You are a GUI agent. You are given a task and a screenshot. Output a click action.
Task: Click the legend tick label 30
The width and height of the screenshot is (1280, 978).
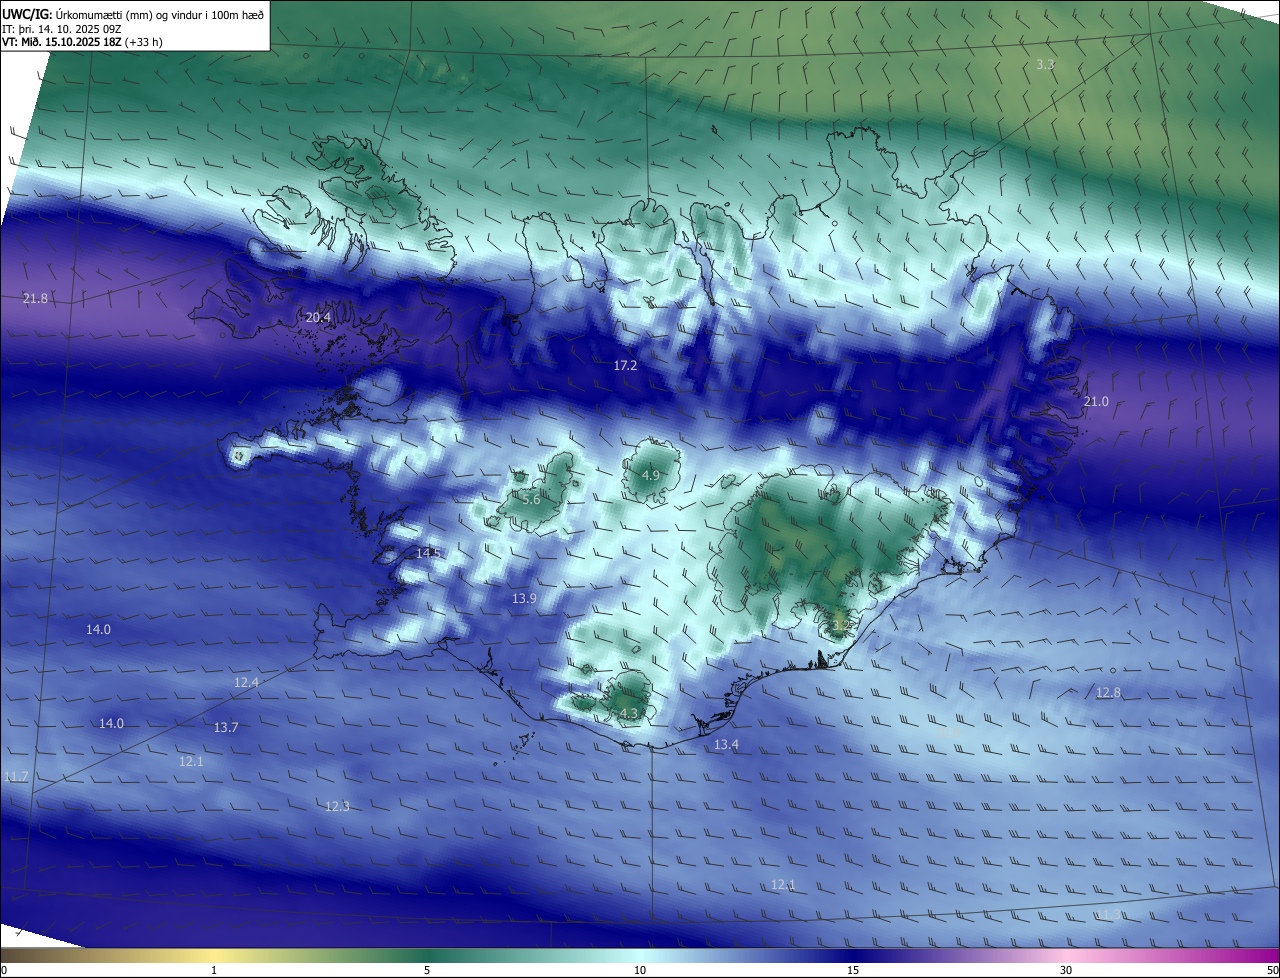tap(1066, 970)
